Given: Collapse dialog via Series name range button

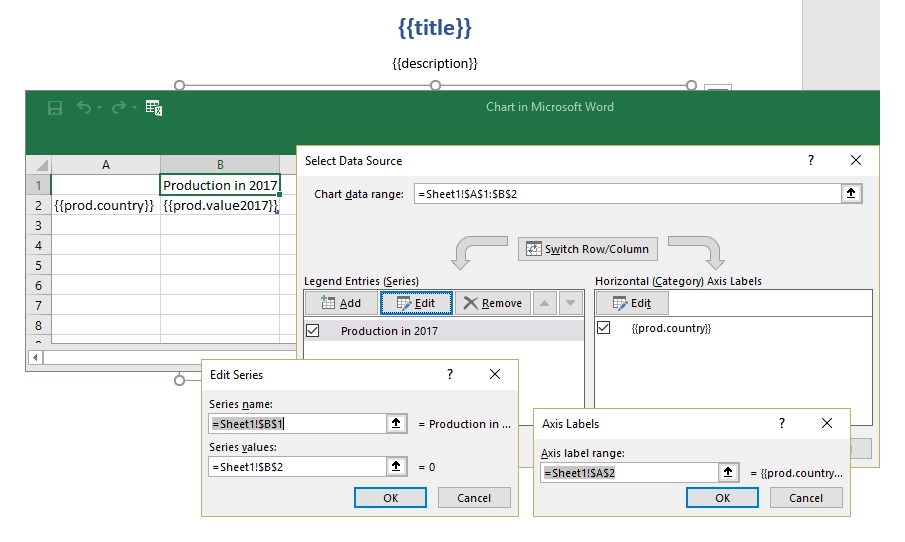Looking at the screenshot, I should pos(396,424).
